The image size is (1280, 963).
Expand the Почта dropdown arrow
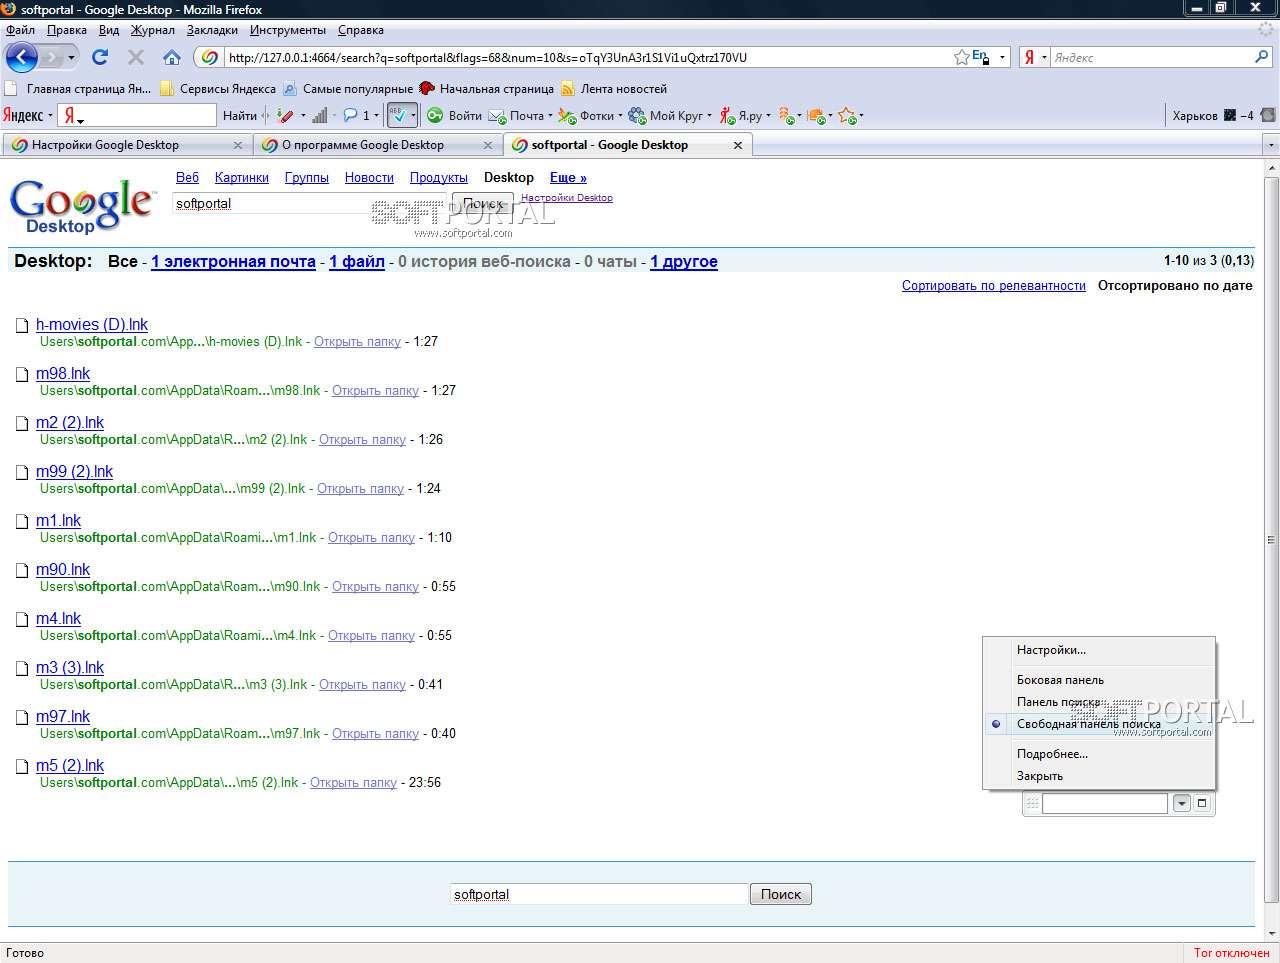pyautogui.click(x=550, y=116)
